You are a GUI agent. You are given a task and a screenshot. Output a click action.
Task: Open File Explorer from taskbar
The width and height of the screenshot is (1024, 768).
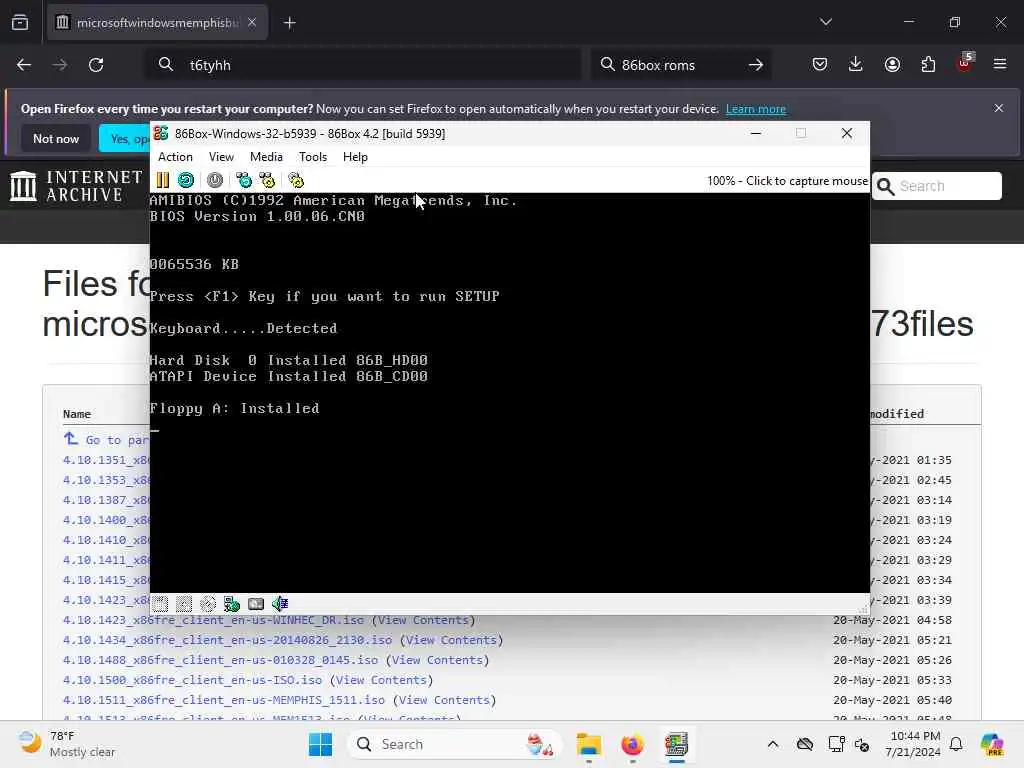coord(588,744)
